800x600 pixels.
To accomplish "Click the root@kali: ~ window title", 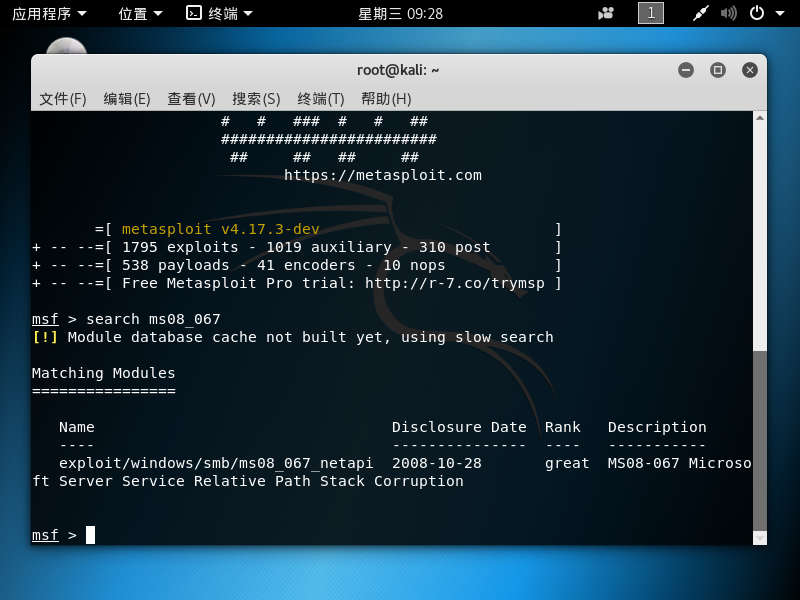I will (398, 70).
